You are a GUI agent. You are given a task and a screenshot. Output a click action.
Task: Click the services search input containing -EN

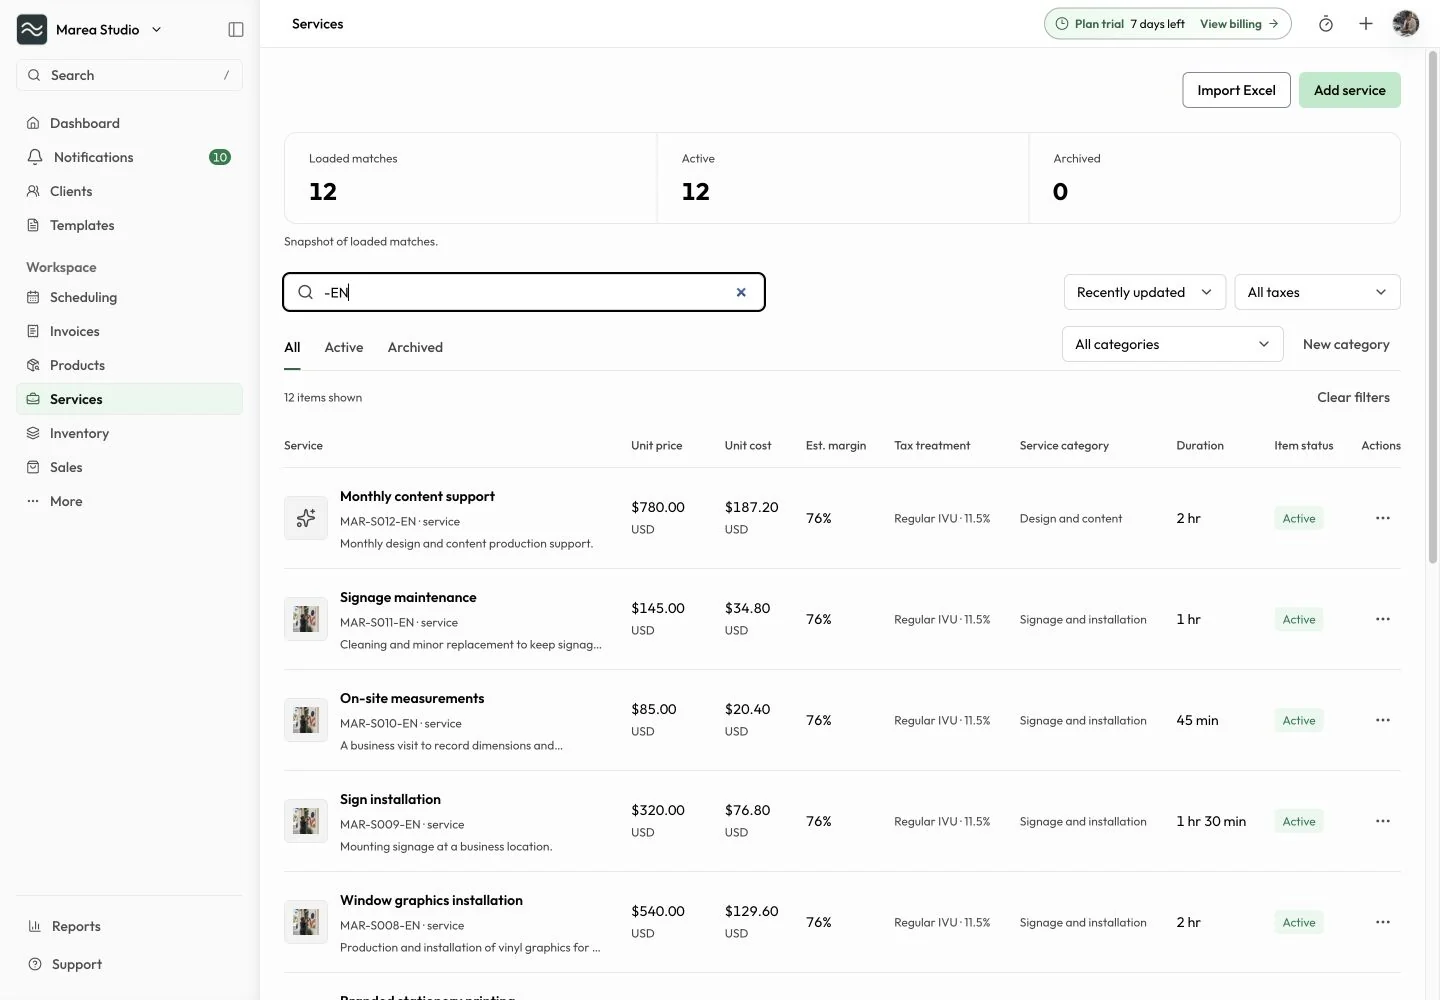(x=524, y=292)
